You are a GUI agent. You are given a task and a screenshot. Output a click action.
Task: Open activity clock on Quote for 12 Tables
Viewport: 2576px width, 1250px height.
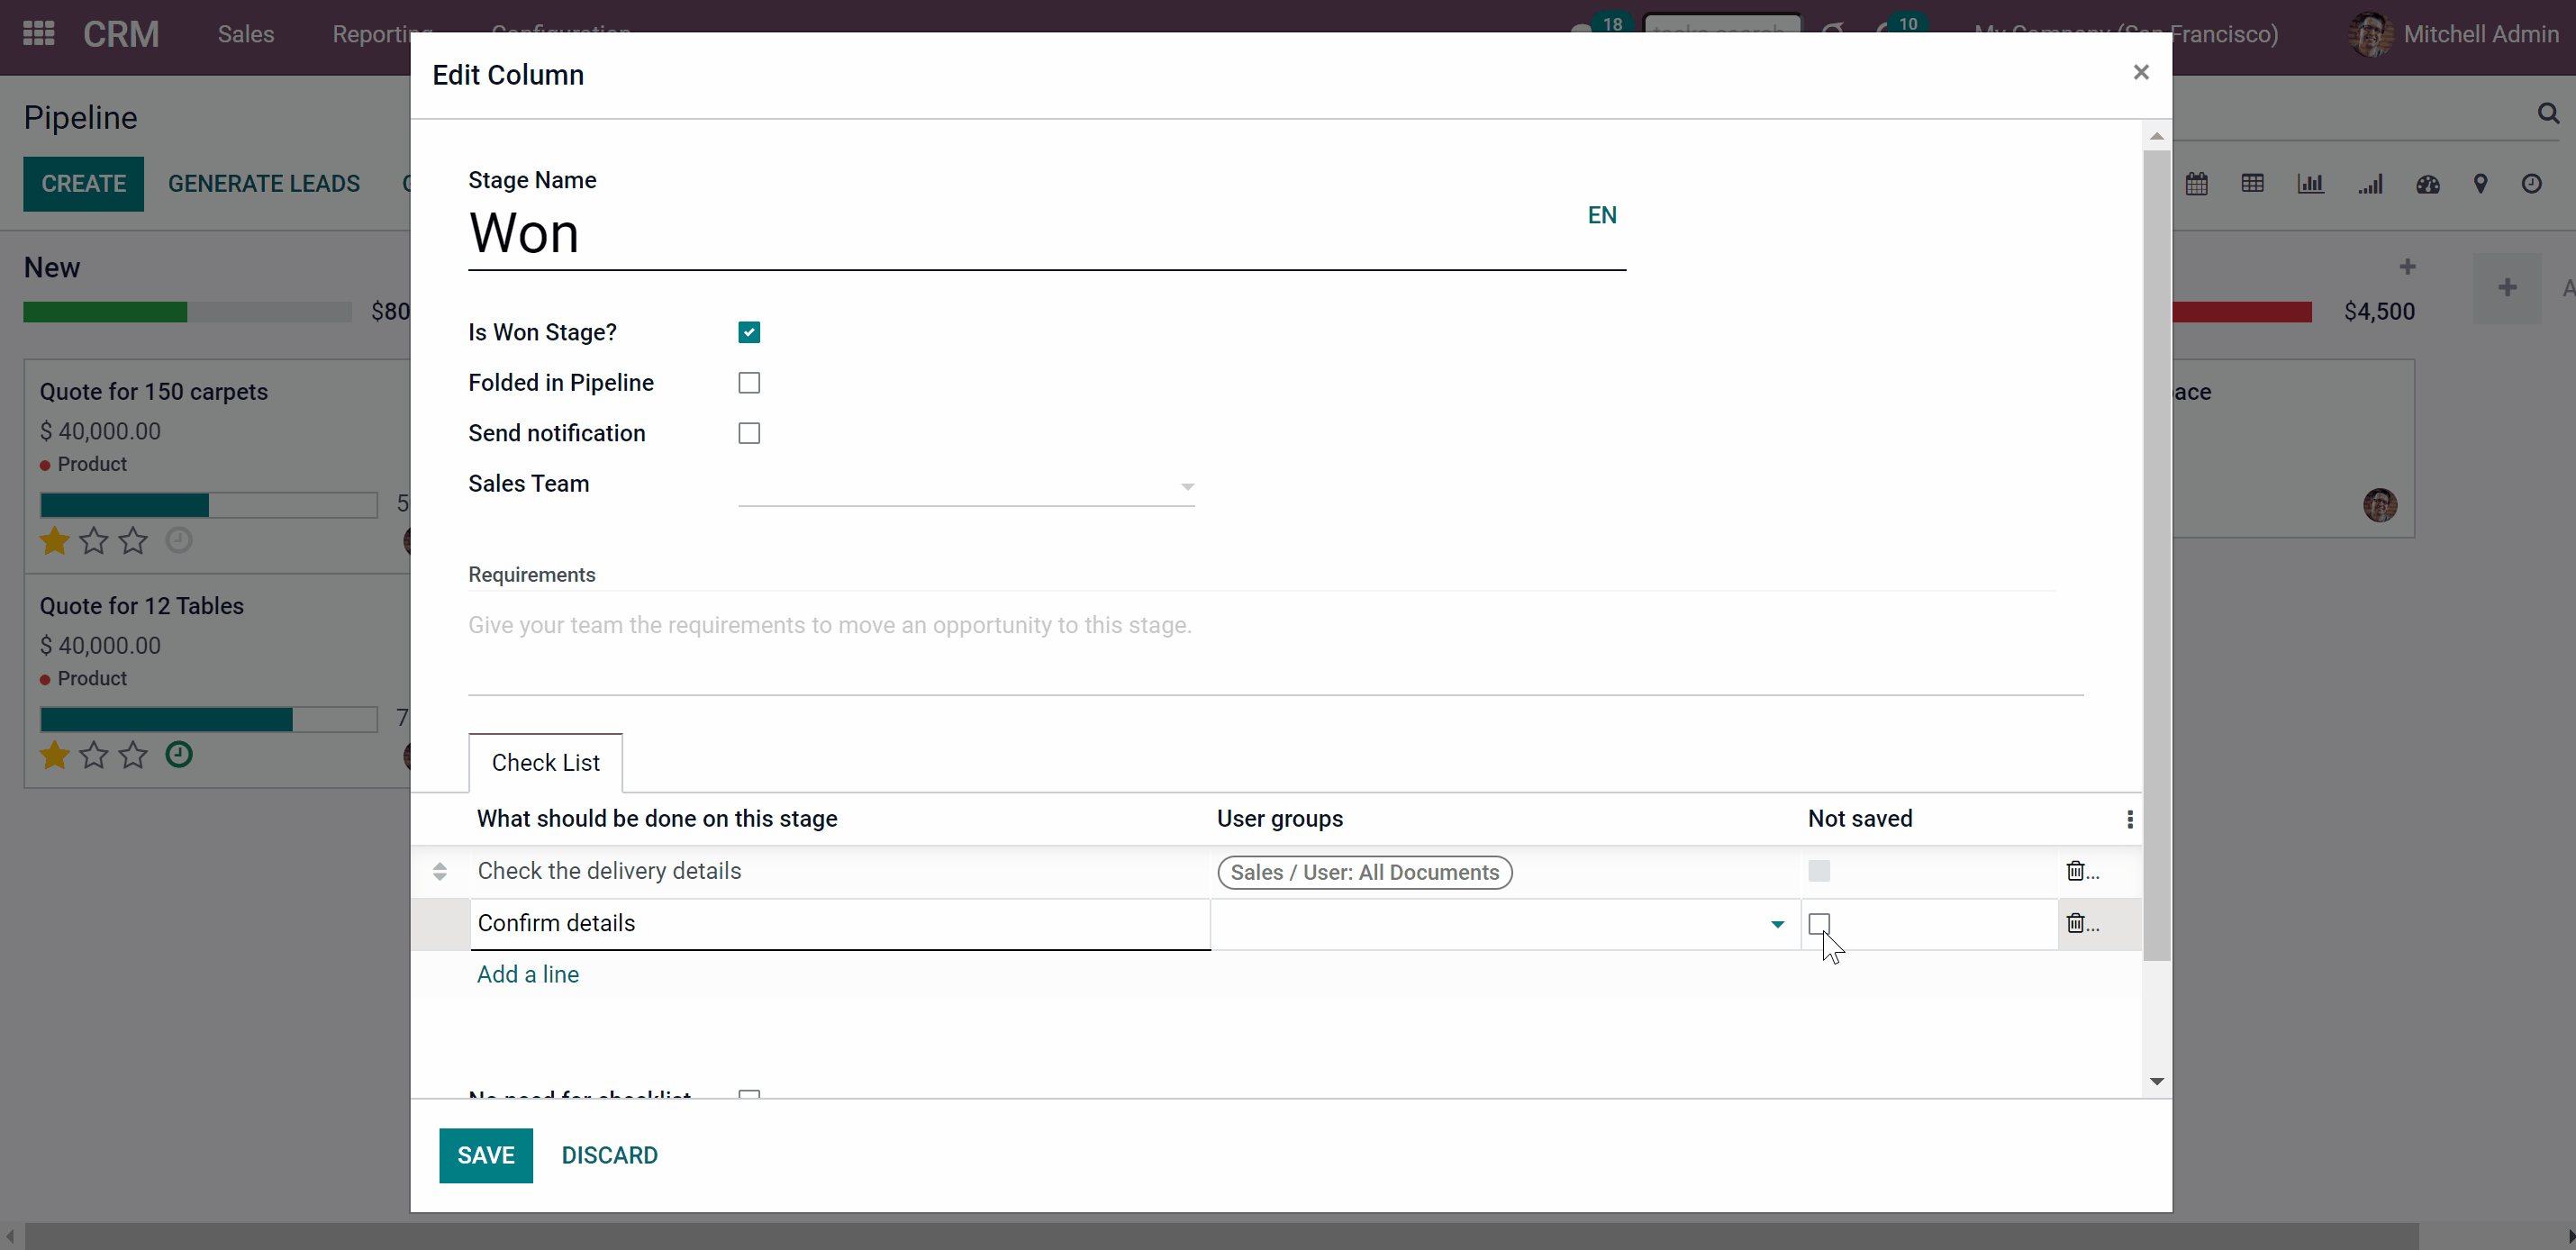(x=179, y=754)
